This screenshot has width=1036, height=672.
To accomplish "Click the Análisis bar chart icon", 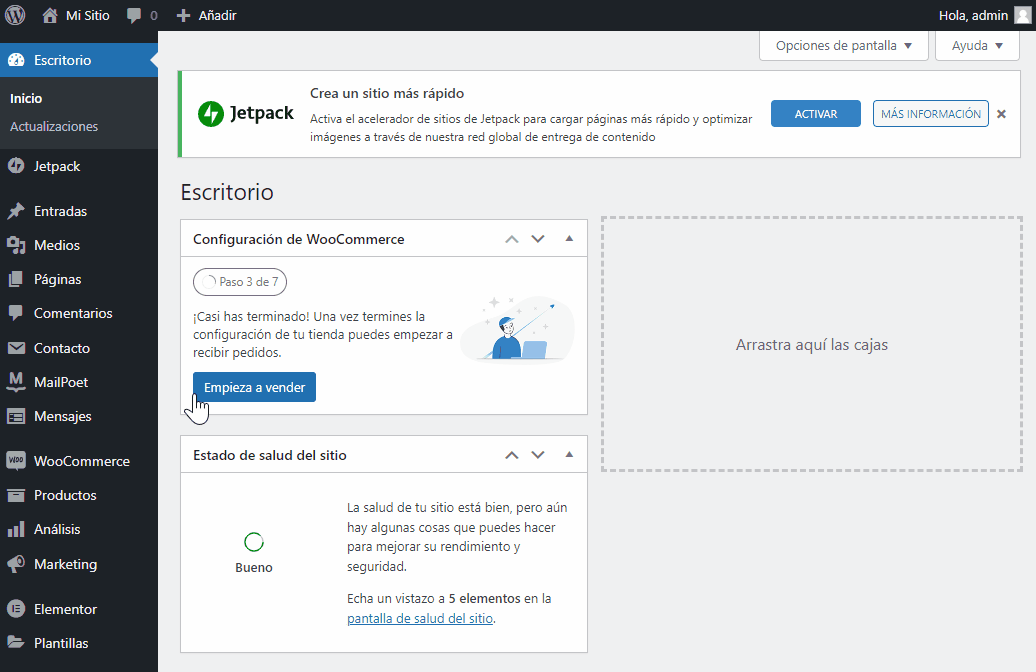I will (x=16, y=529).
